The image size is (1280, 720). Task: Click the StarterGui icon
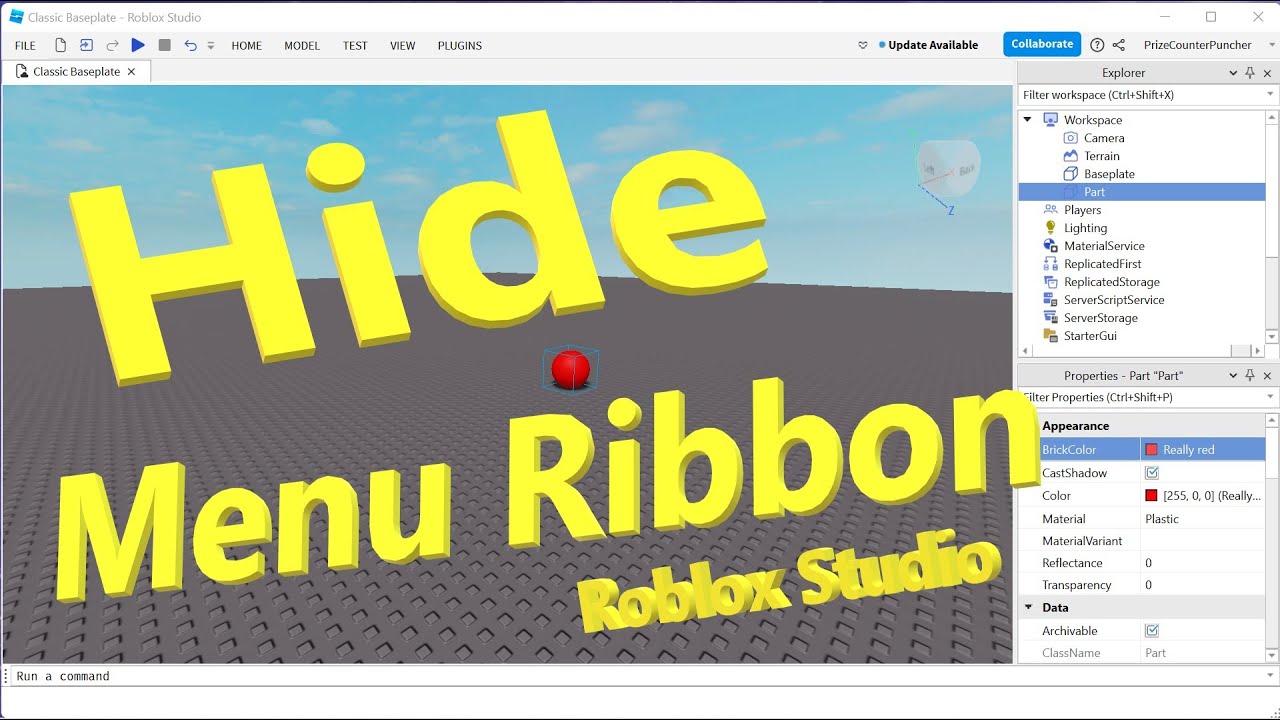pos(1050,336)
